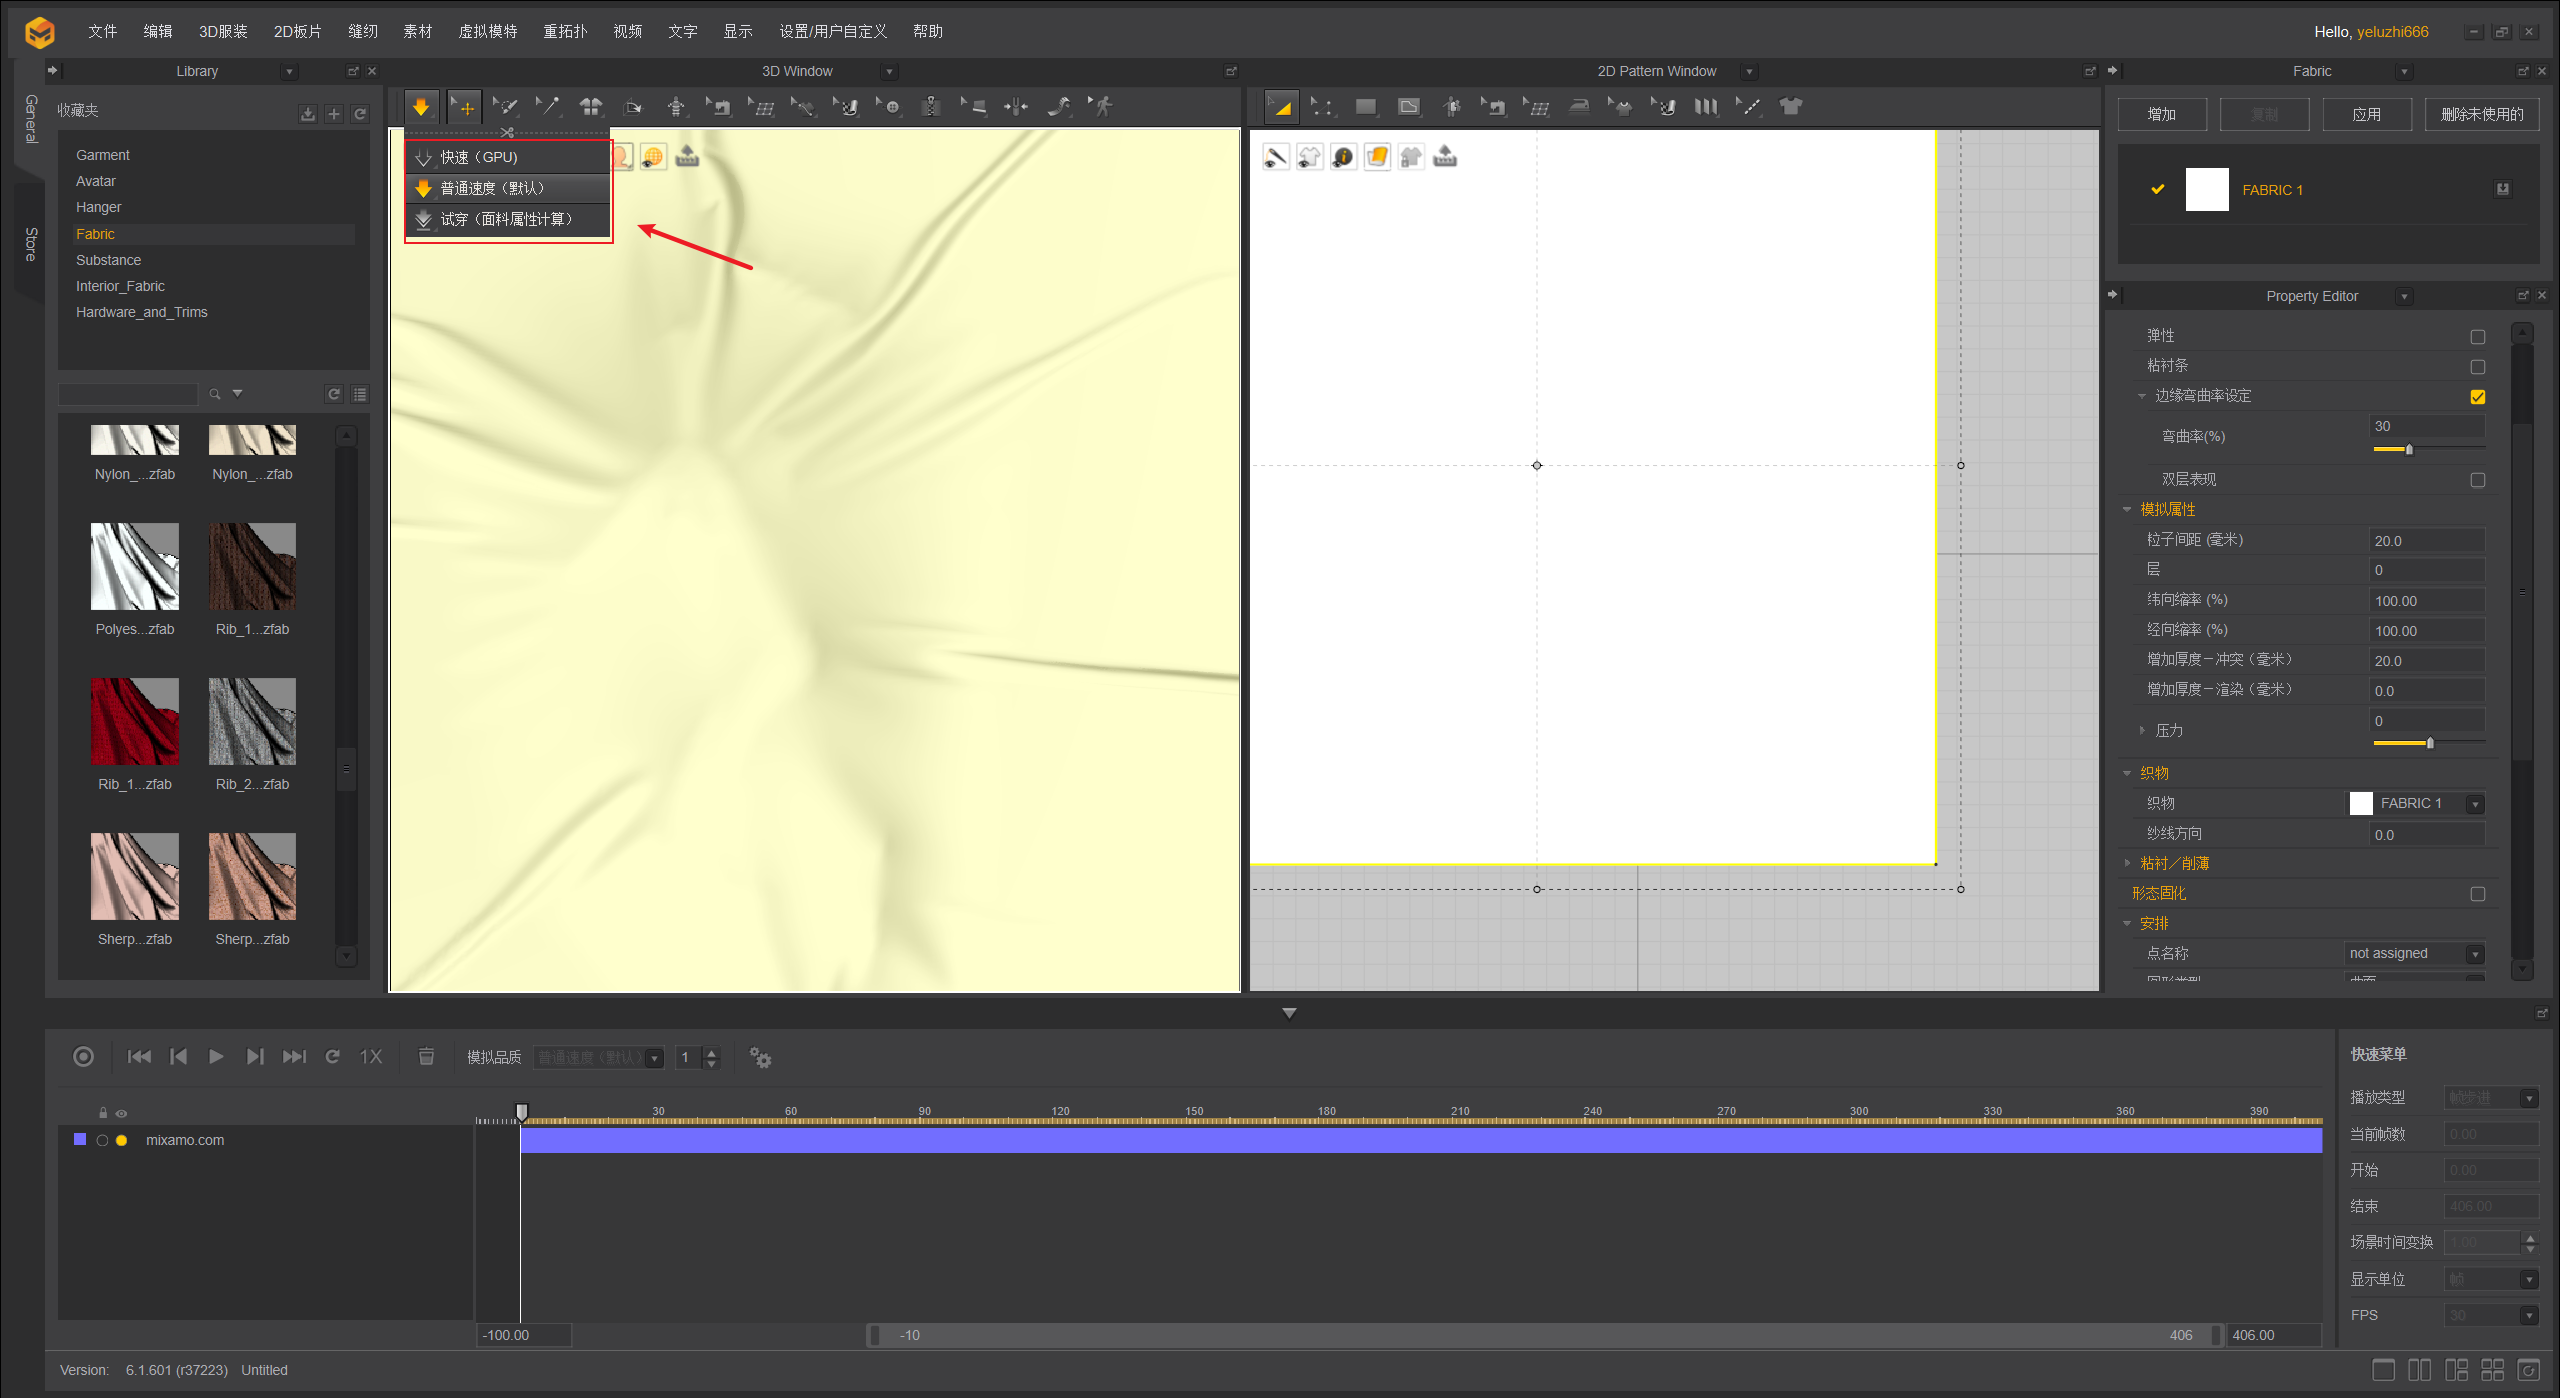
Task: Open the 点名称 not assigned dropdown
Action: (x=2475, y=954)
